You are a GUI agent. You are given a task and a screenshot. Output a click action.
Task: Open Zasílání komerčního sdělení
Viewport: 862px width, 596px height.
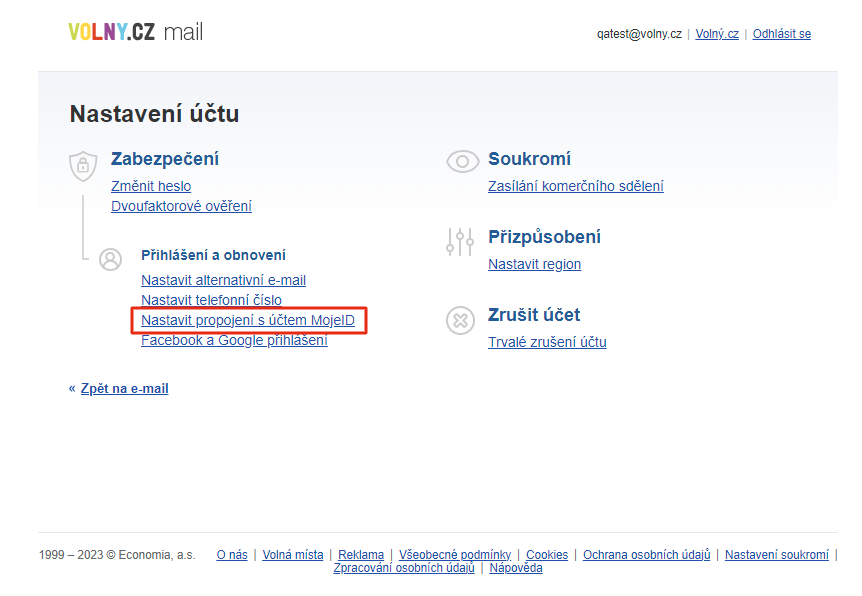(576, 186)
